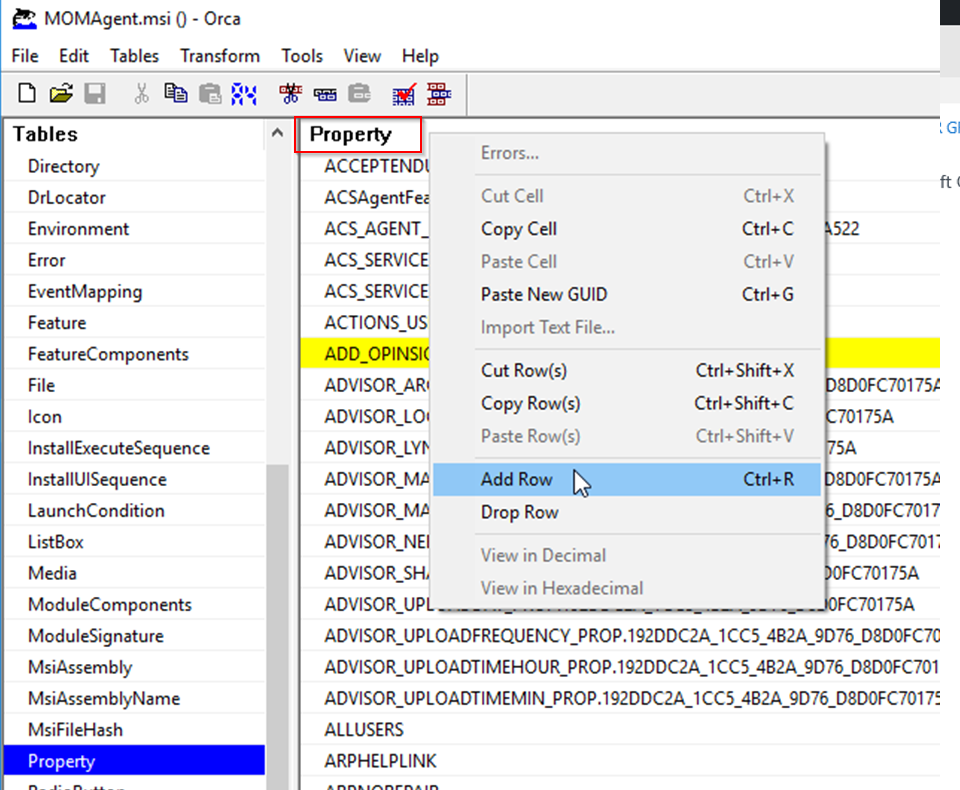The width and height of the screenshot is (960, 790).
Task: Open the Tables menu in menu bar
Action: pyautogui.click(x=134, y=56)
